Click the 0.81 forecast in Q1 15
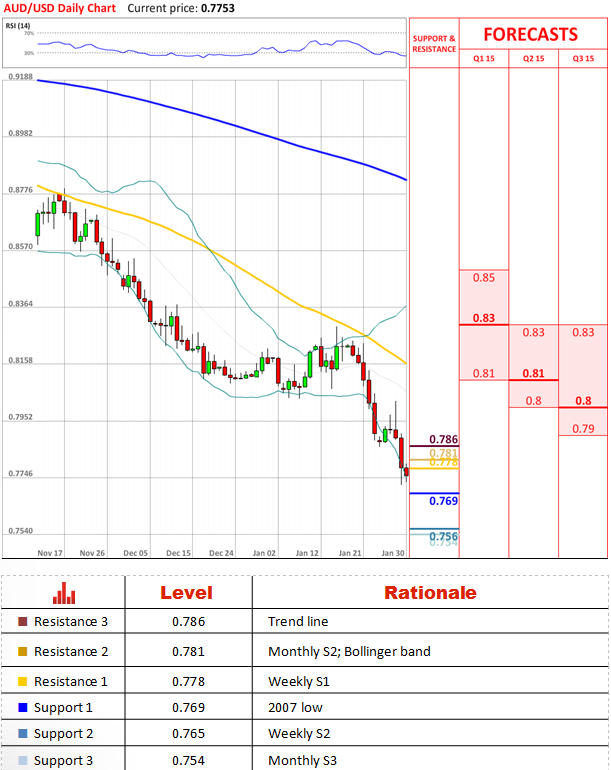Viewport: 611px width, 770px height. (484, 374)
